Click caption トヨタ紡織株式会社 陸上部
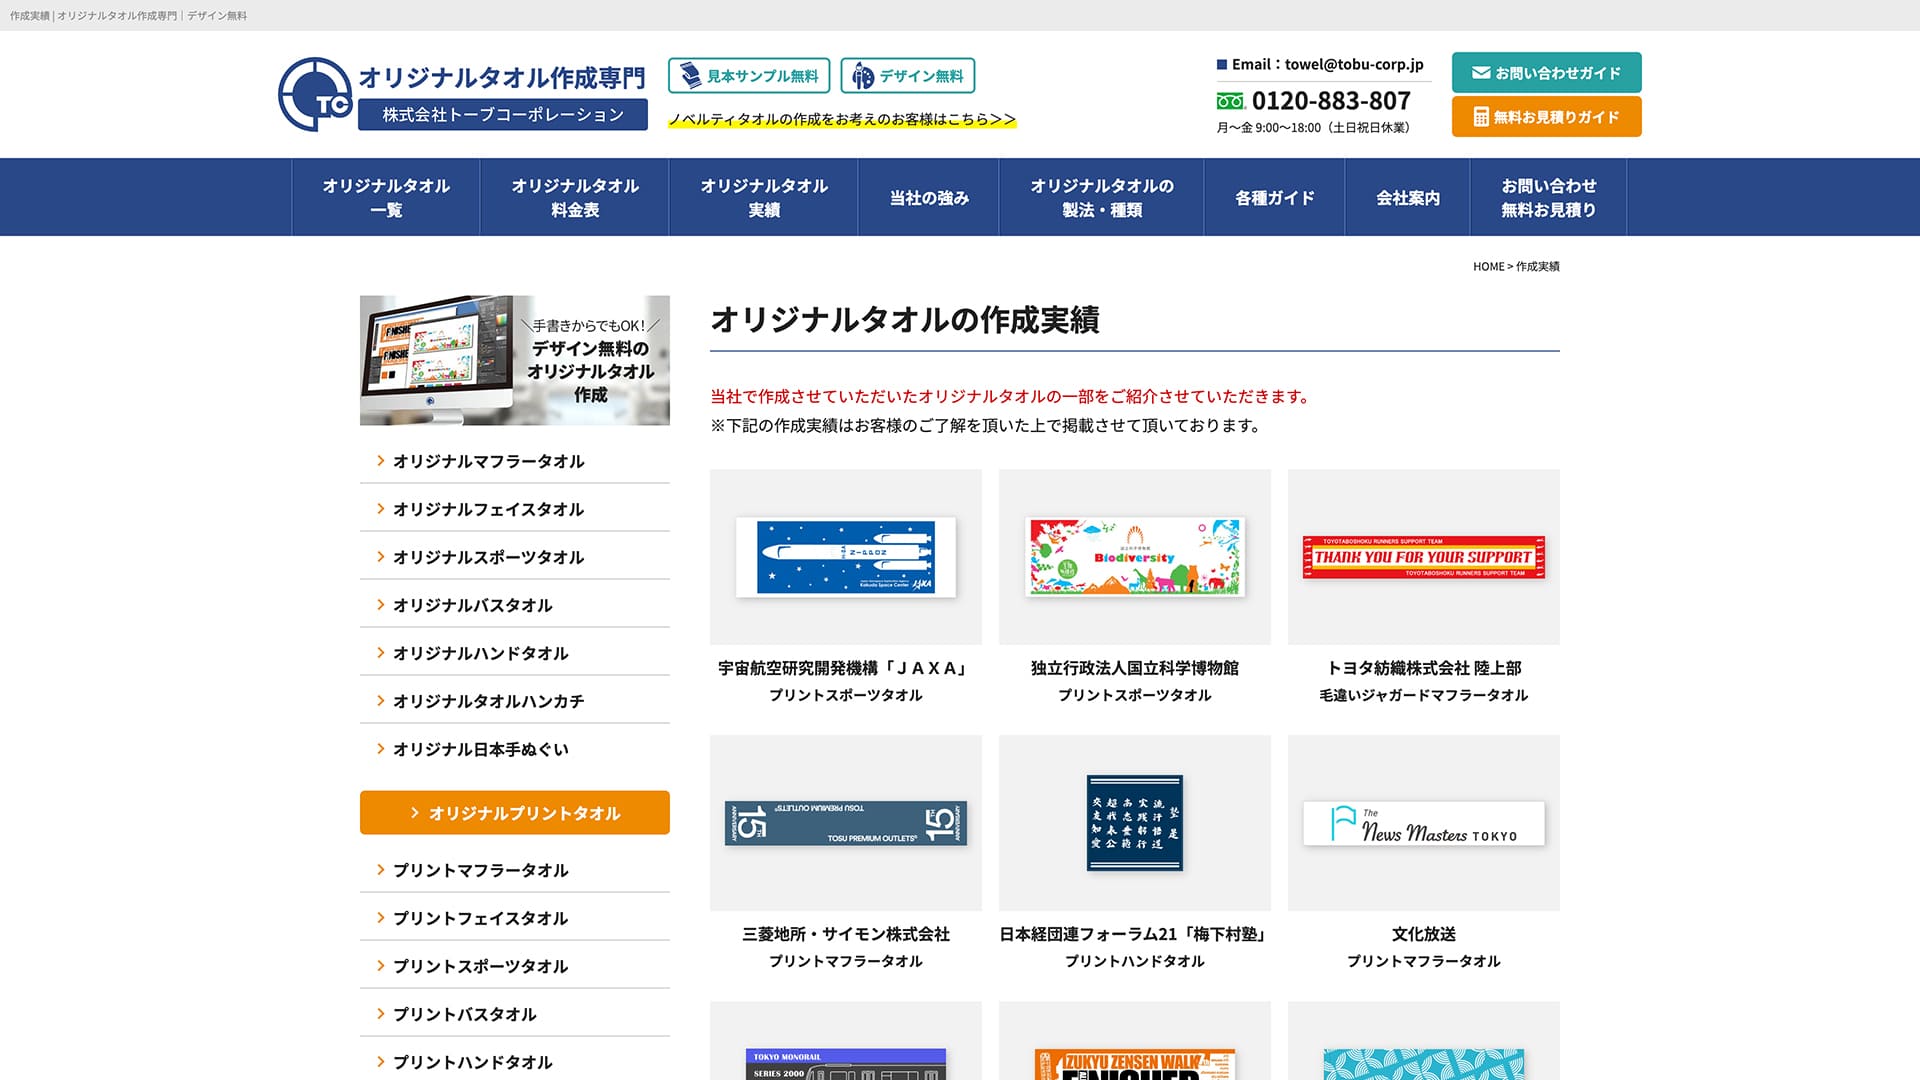Image resolution: width=1920 pixels, height=1080 pixels. [1424, 668]
